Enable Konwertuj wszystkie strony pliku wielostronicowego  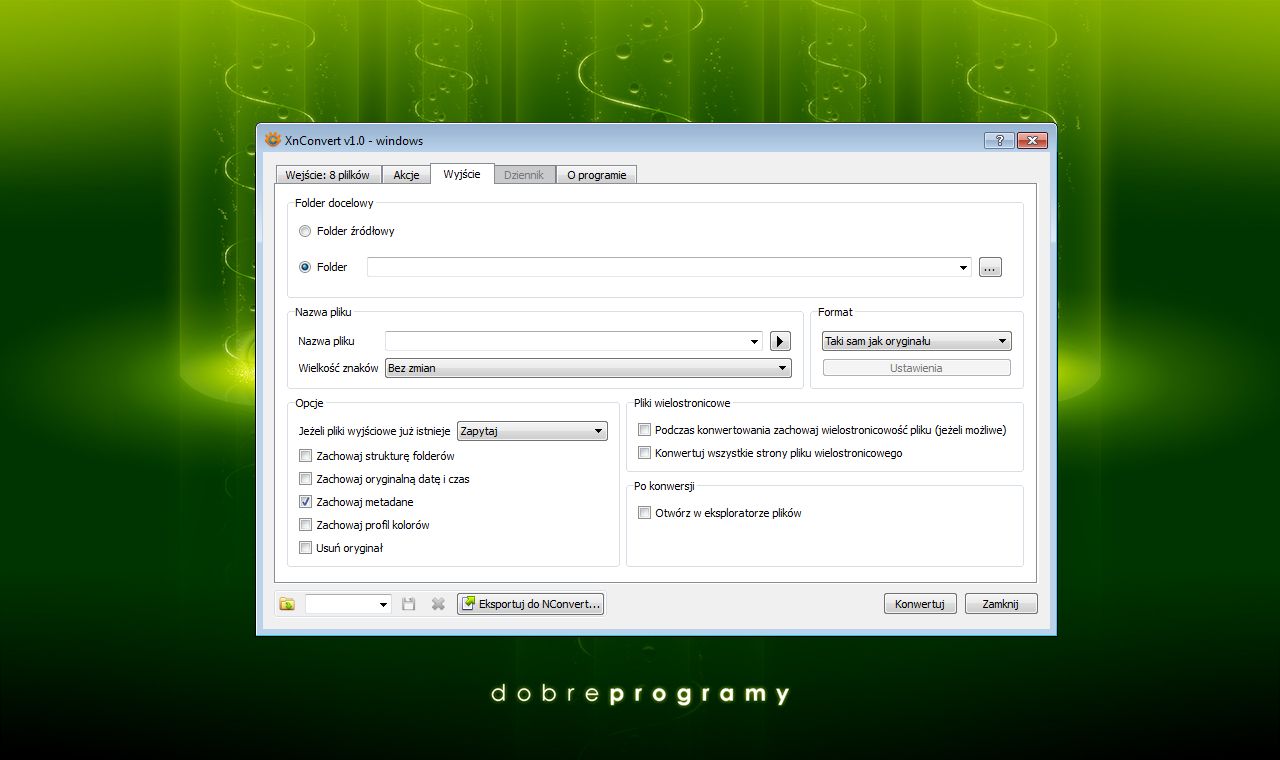click(645, 453)
